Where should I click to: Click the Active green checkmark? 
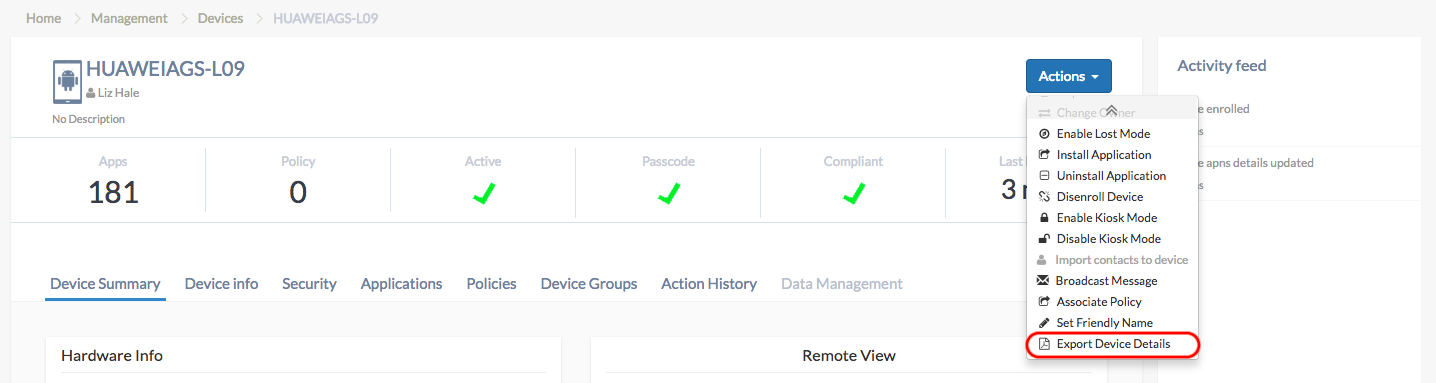point(484,193)
